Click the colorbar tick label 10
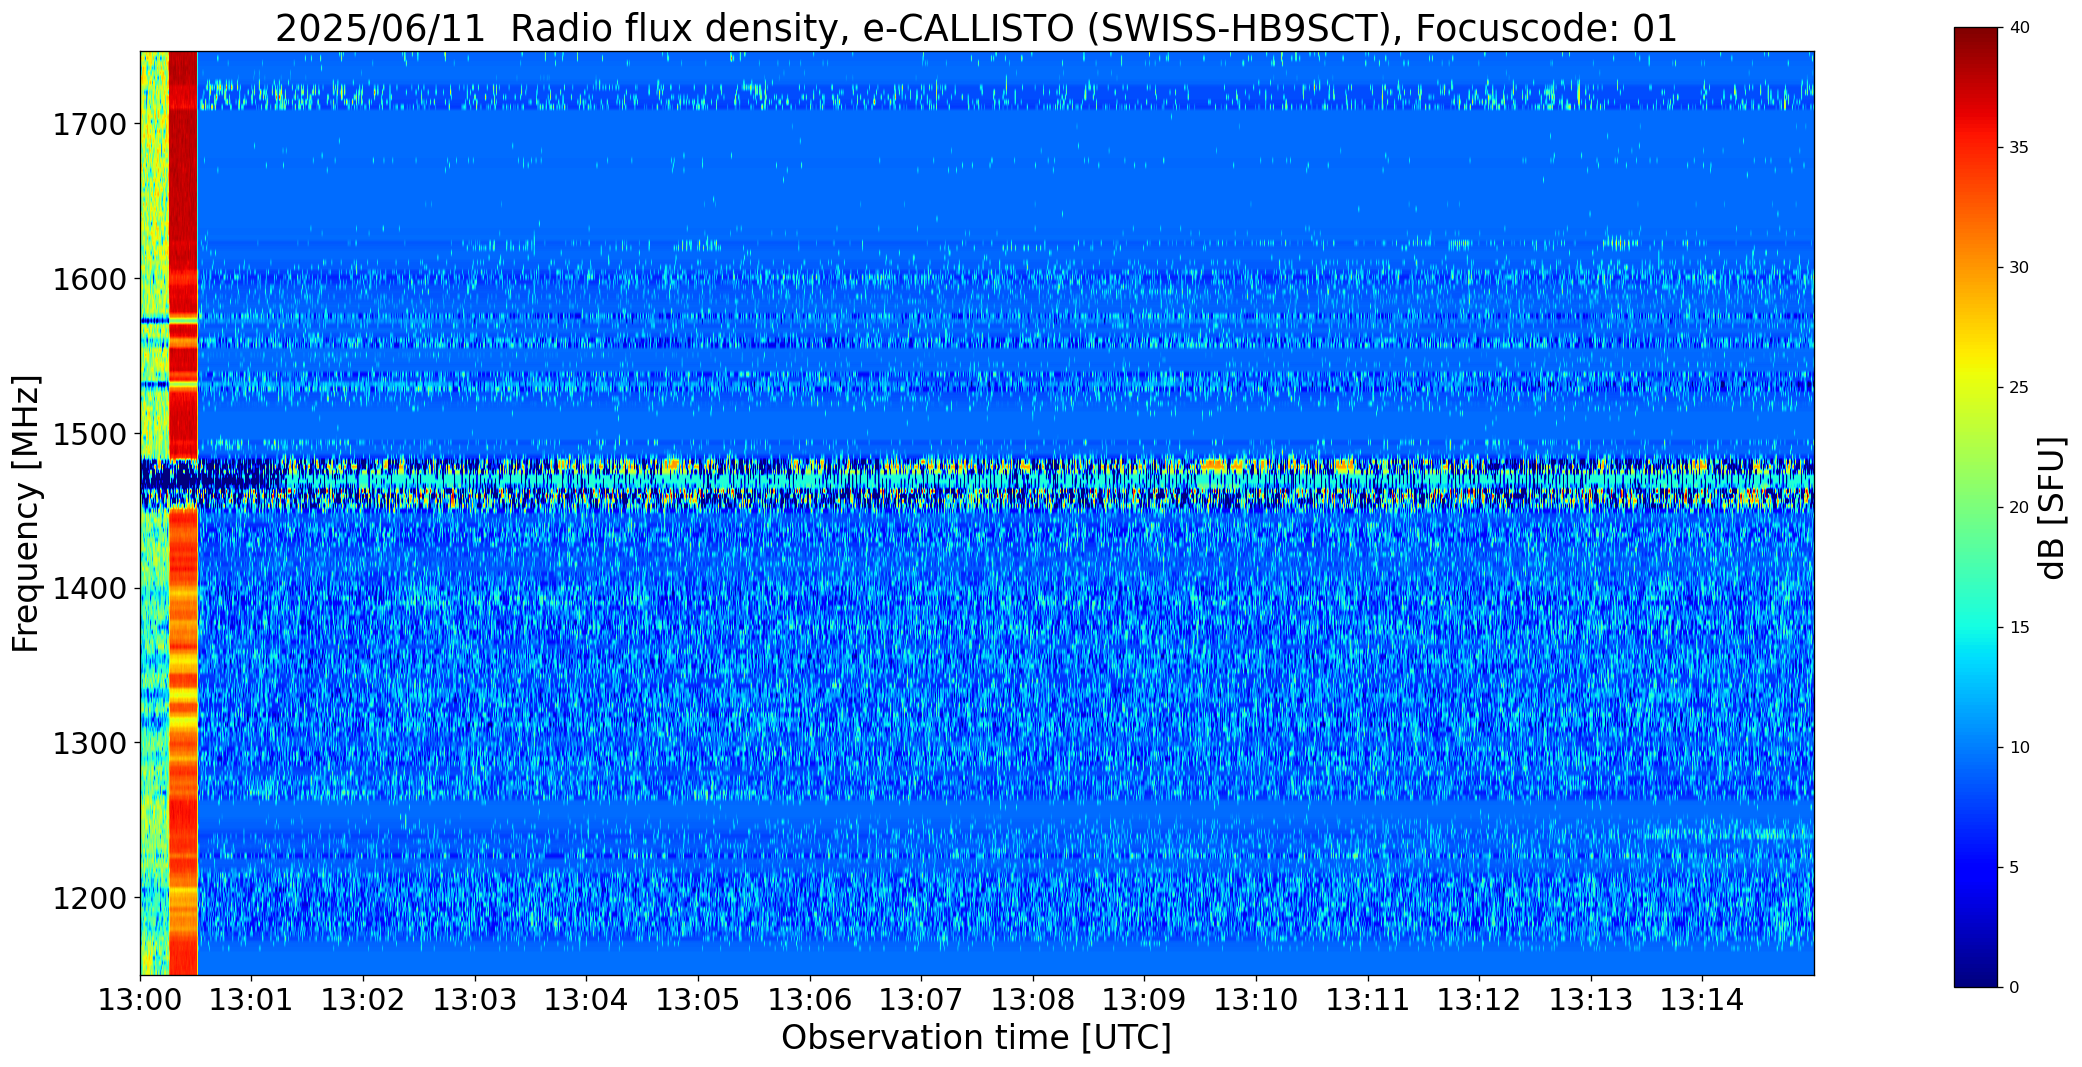2082x1067 pixels. tap(2019, 748)
